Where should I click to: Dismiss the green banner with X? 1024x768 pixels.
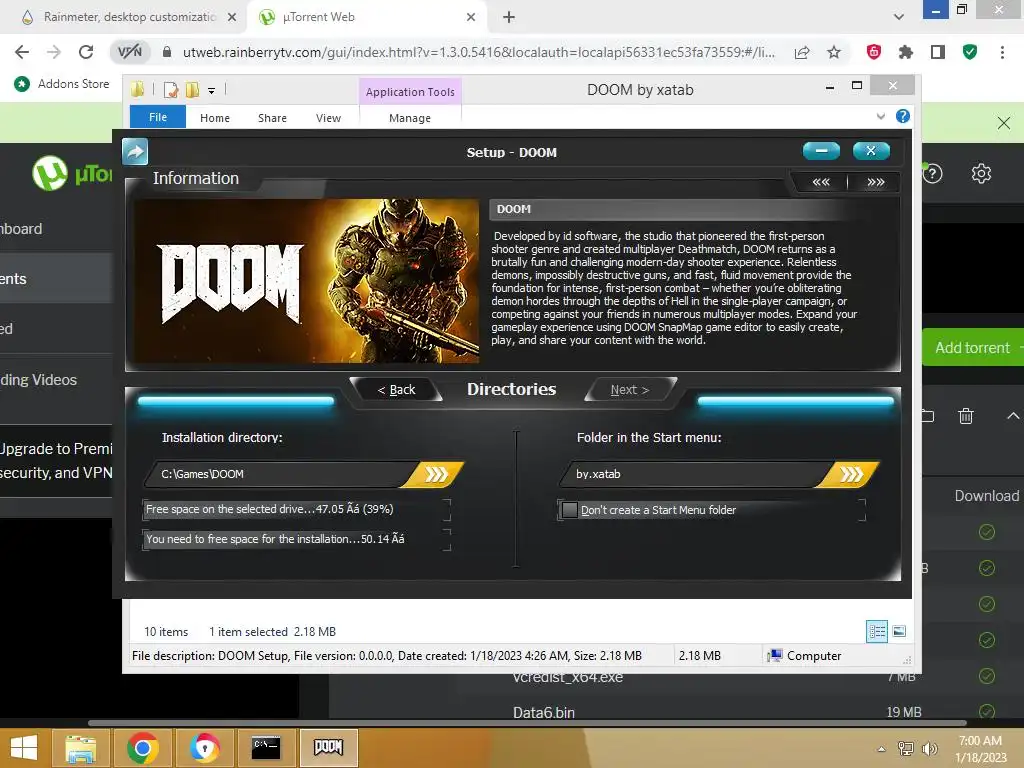[x=1004, y=123]
